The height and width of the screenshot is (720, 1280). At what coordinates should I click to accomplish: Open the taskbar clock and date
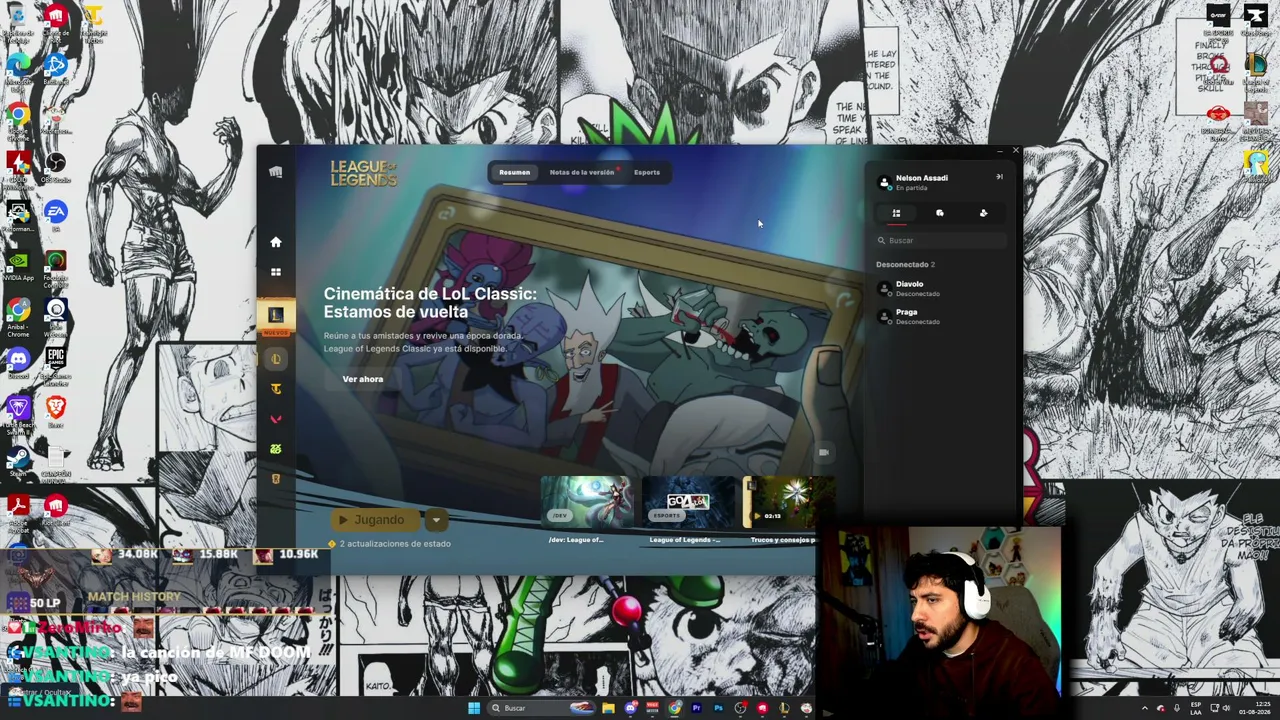click(1254, 708)
